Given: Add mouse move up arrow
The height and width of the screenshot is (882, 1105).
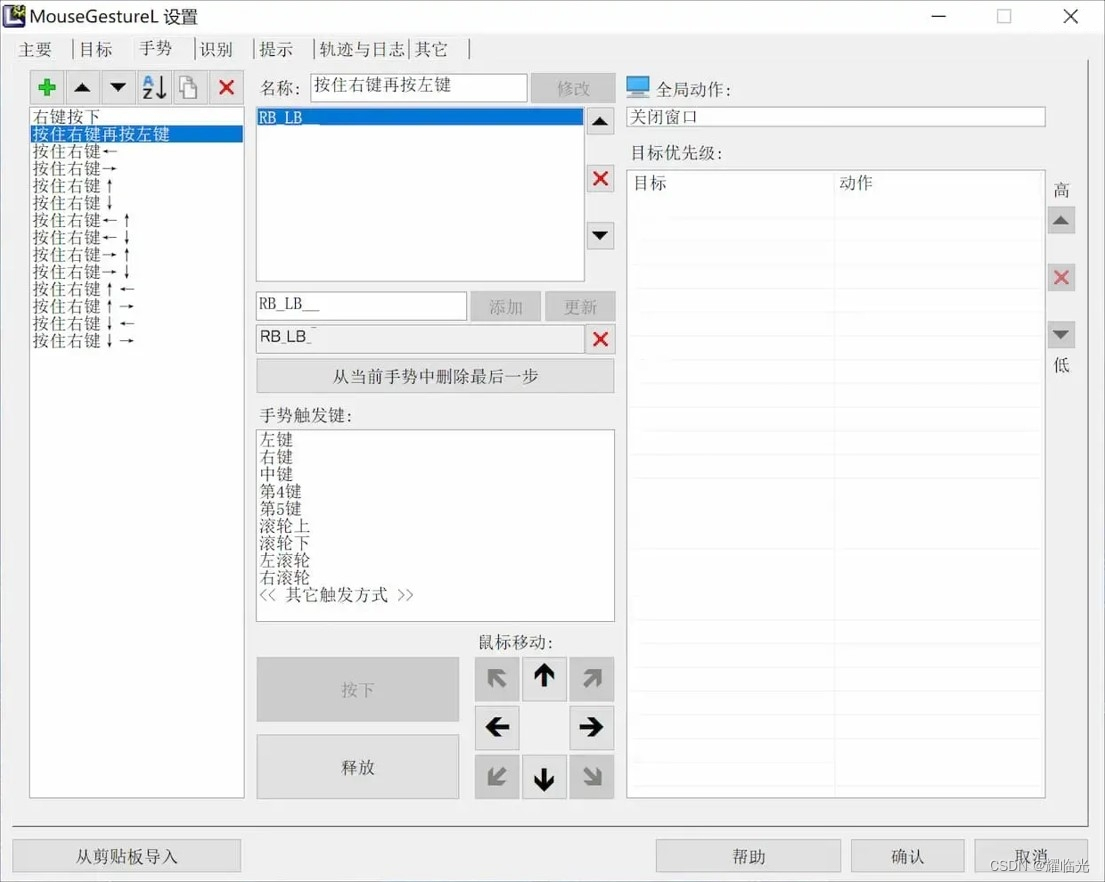Looking at the screenshot, I should click(x=544, y=678).
